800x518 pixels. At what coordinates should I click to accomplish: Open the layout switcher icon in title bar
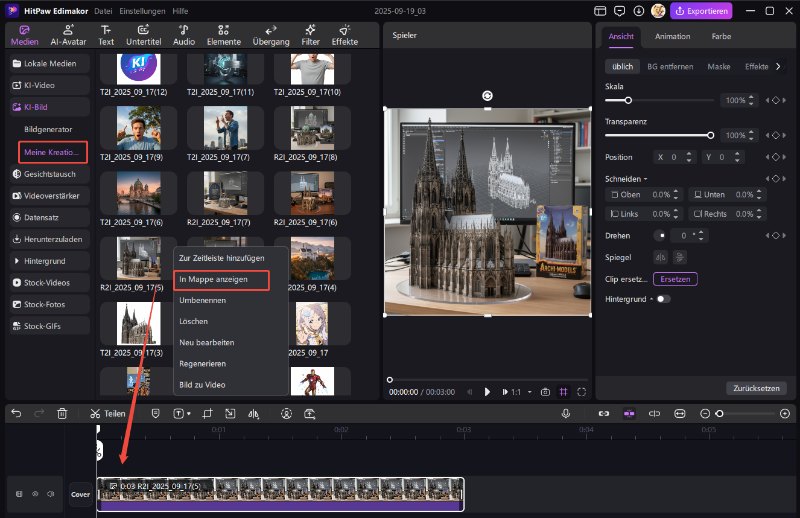pyautogui.click(x=600, y=11)
